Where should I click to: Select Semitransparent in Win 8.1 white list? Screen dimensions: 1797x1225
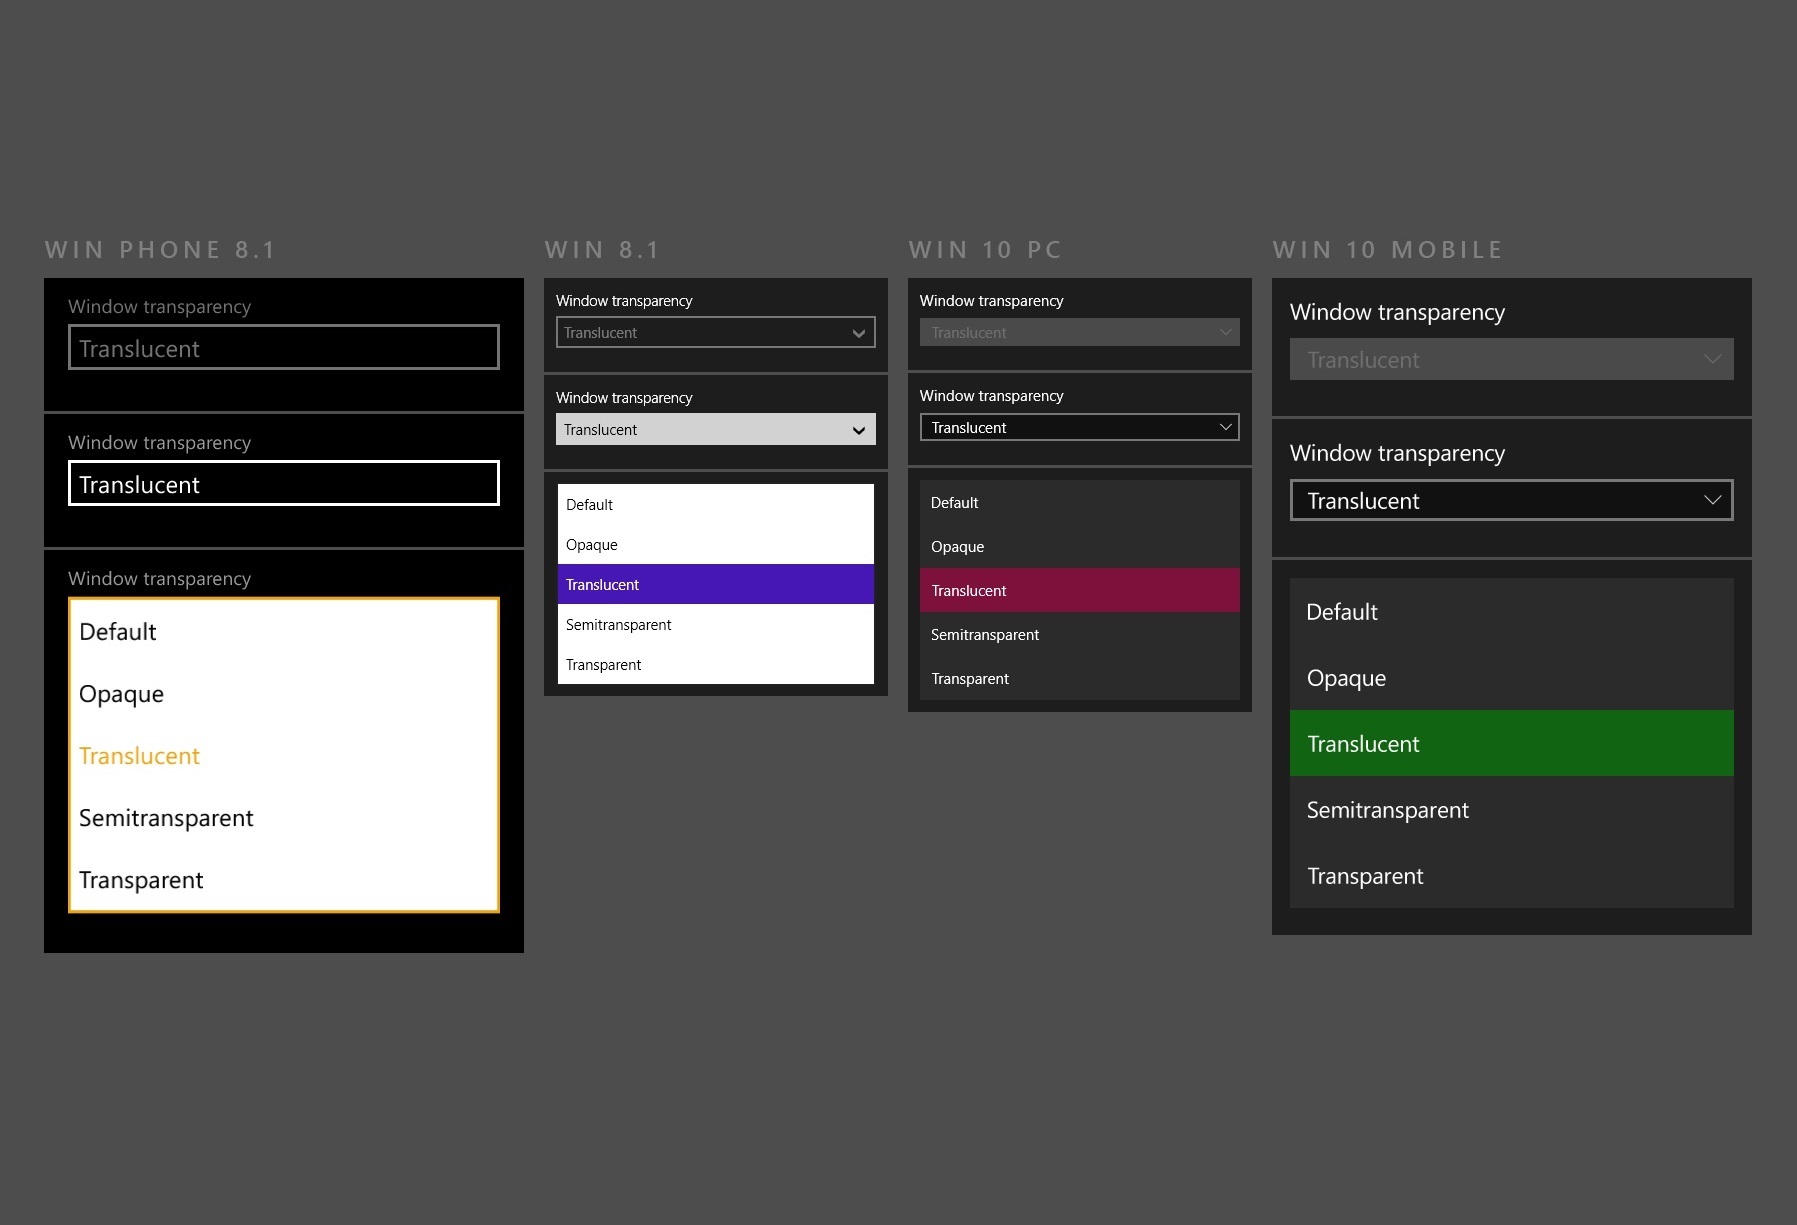pyautogui.click(x=716, y=625)
